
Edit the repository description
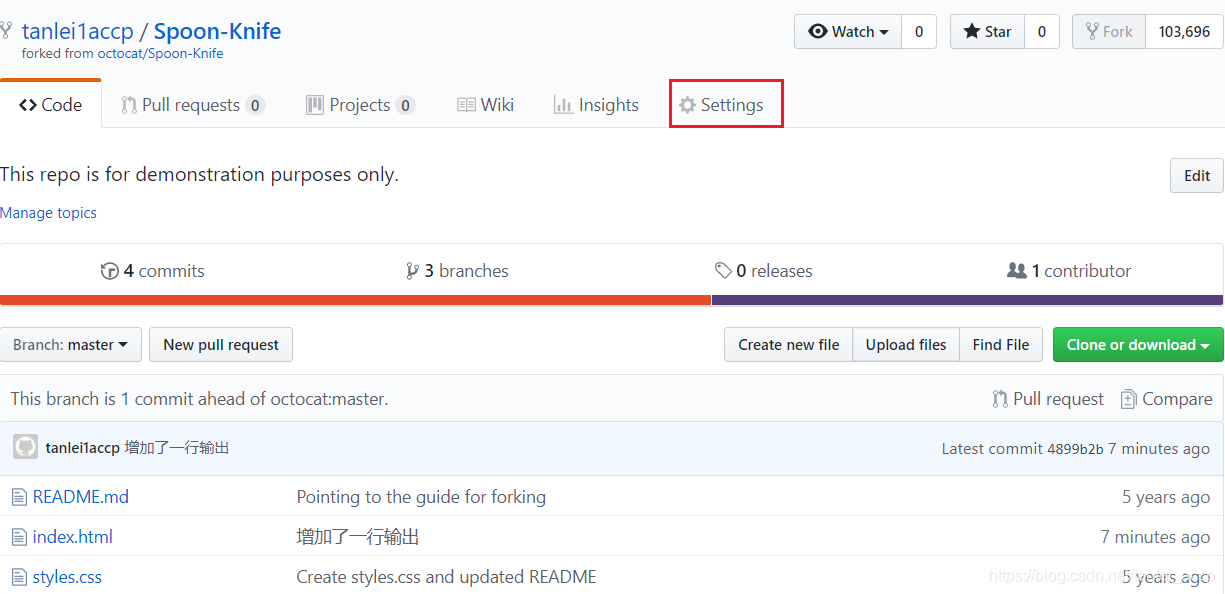point(1197,175)
